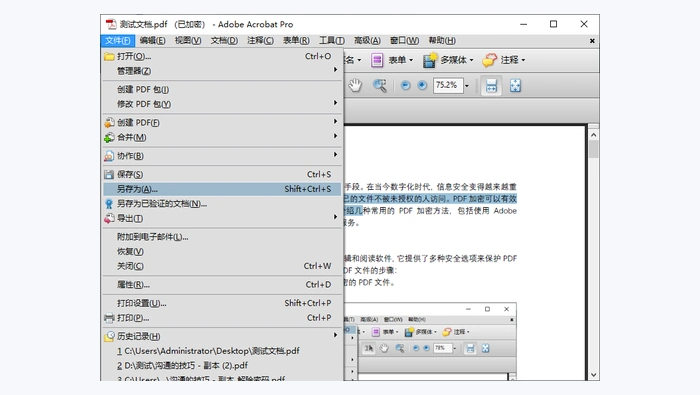Click the 导出(T) export icon

[109, 219]
